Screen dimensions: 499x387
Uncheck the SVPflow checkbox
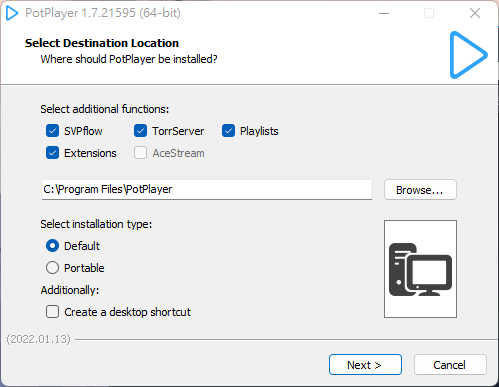click(x=52, y=131)
